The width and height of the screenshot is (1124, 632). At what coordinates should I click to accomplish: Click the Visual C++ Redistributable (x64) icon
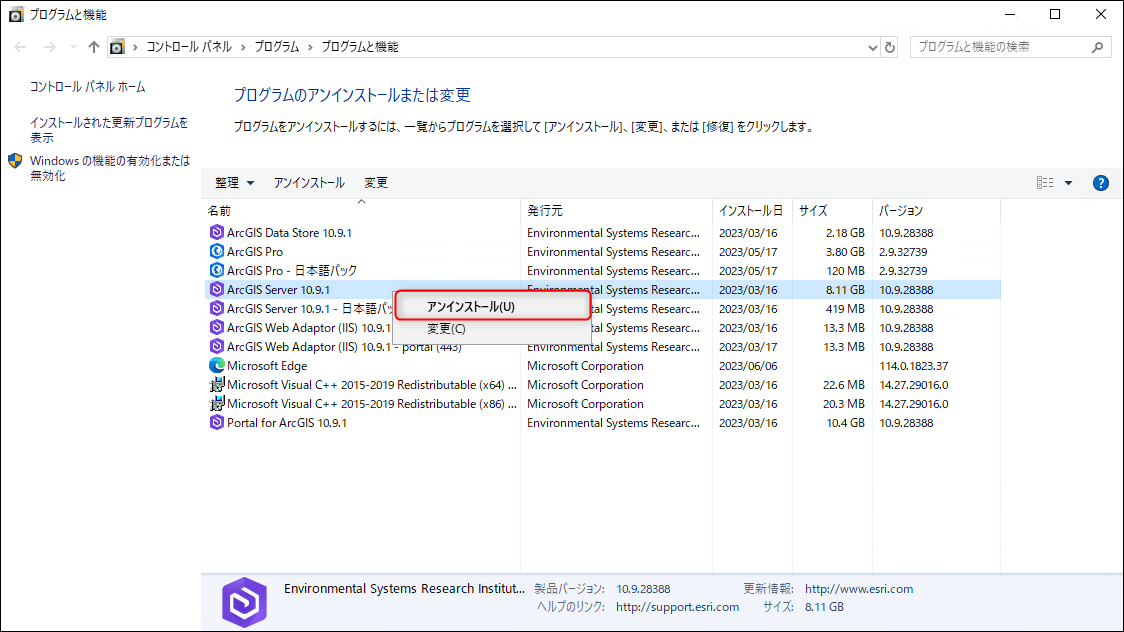(x=216, y=385)
